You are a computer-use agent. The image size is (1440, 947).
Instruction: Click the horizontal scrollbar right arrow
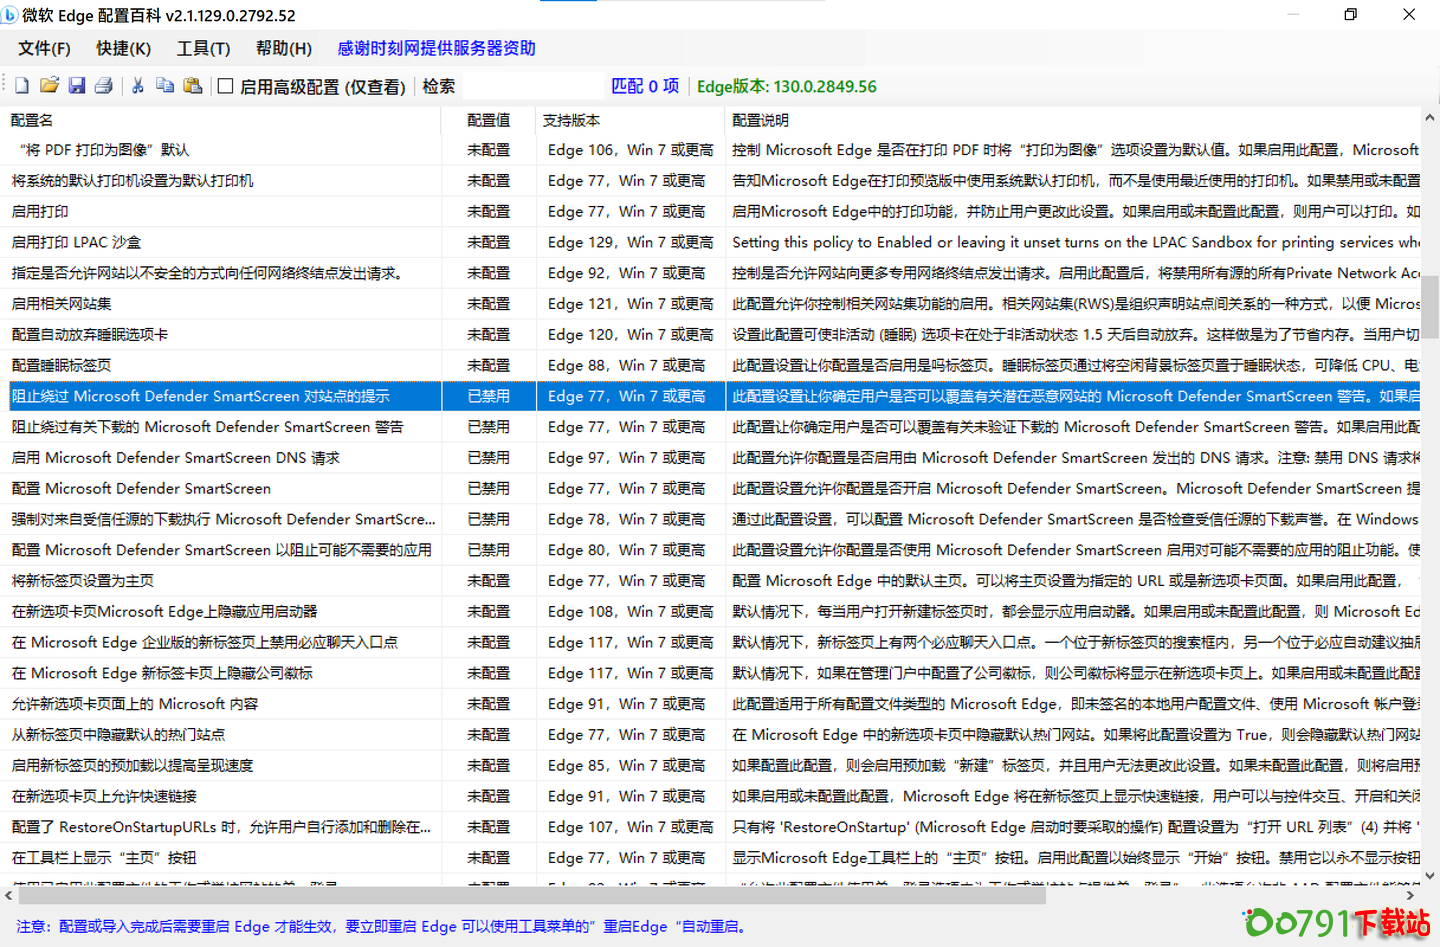pyautogui.click(x=1410, y=896)
